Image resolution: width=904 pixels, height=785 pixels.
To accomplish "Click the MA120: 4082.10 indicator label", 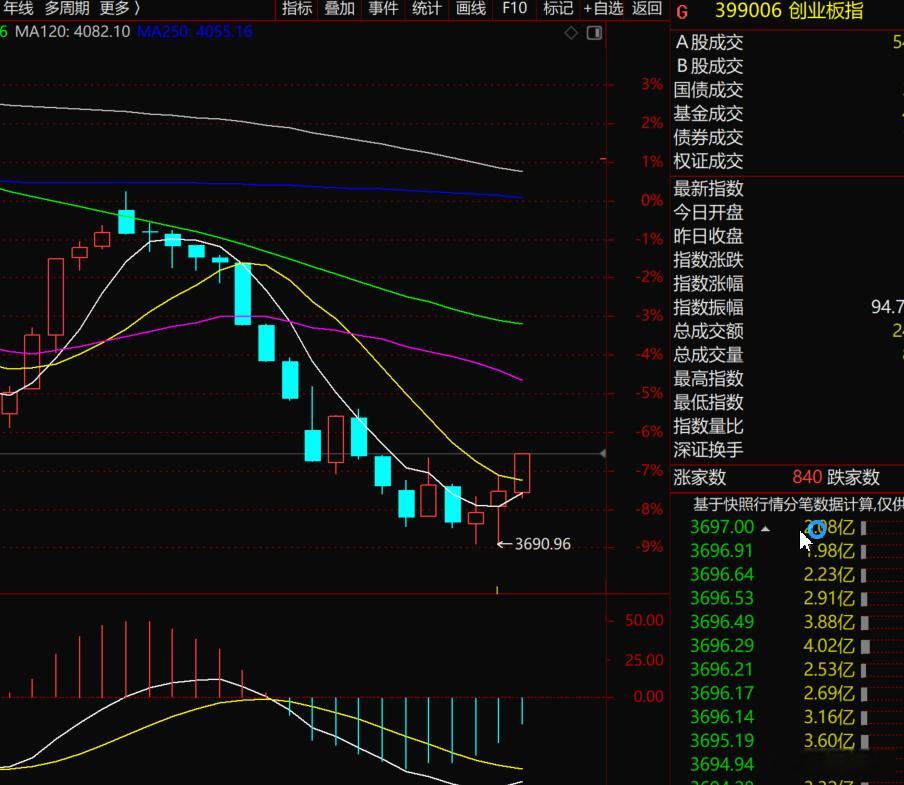I will (x=72, y=31).
